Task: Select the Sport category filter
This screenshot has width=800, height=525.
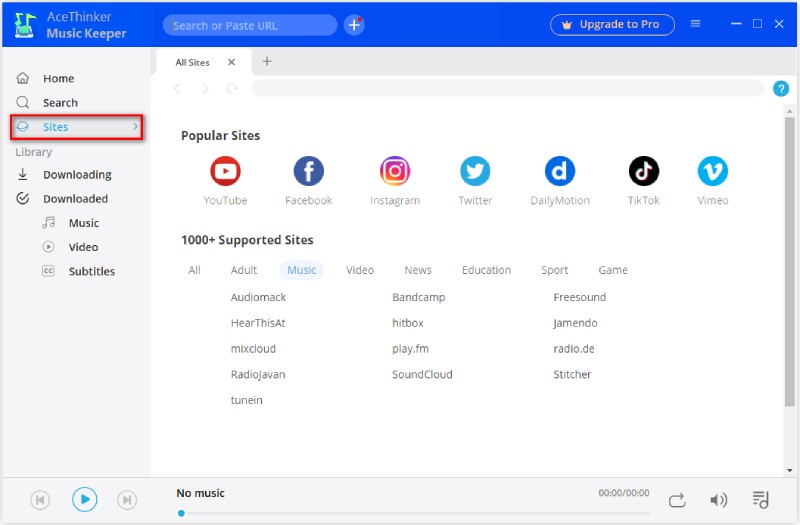Action: click(555, 270)
